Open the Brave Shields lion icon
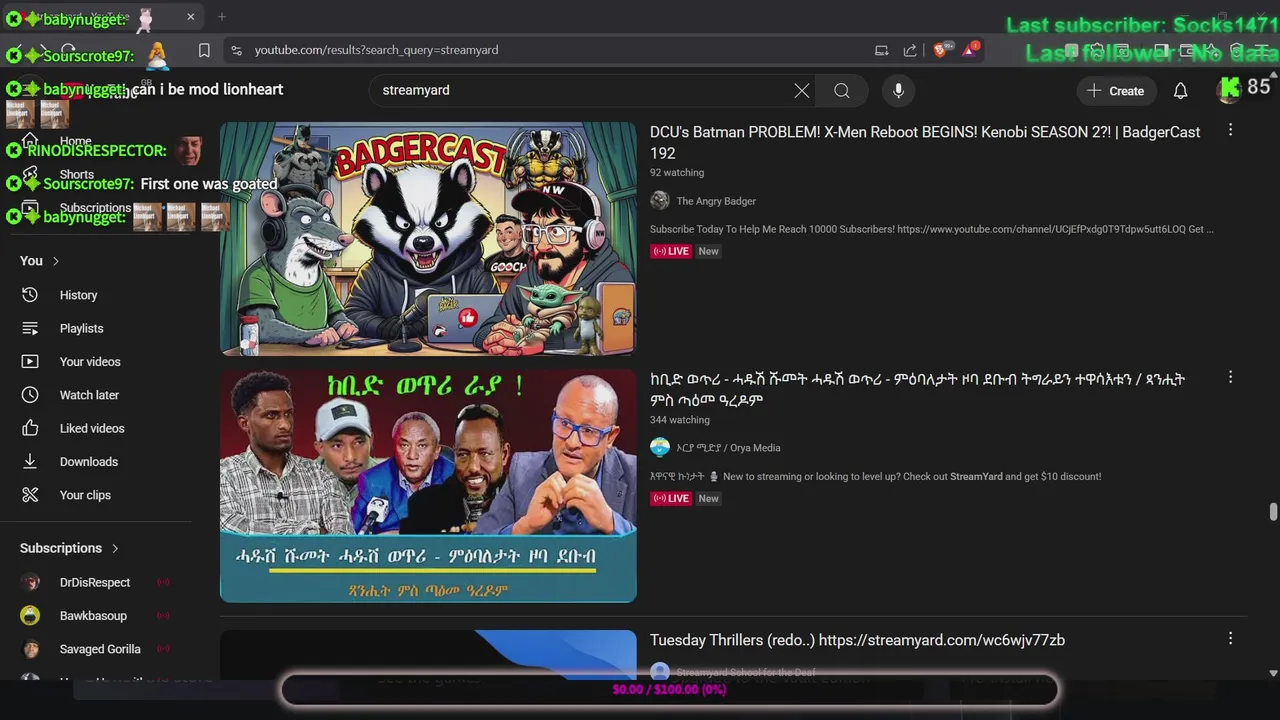 tap(940, 50)
